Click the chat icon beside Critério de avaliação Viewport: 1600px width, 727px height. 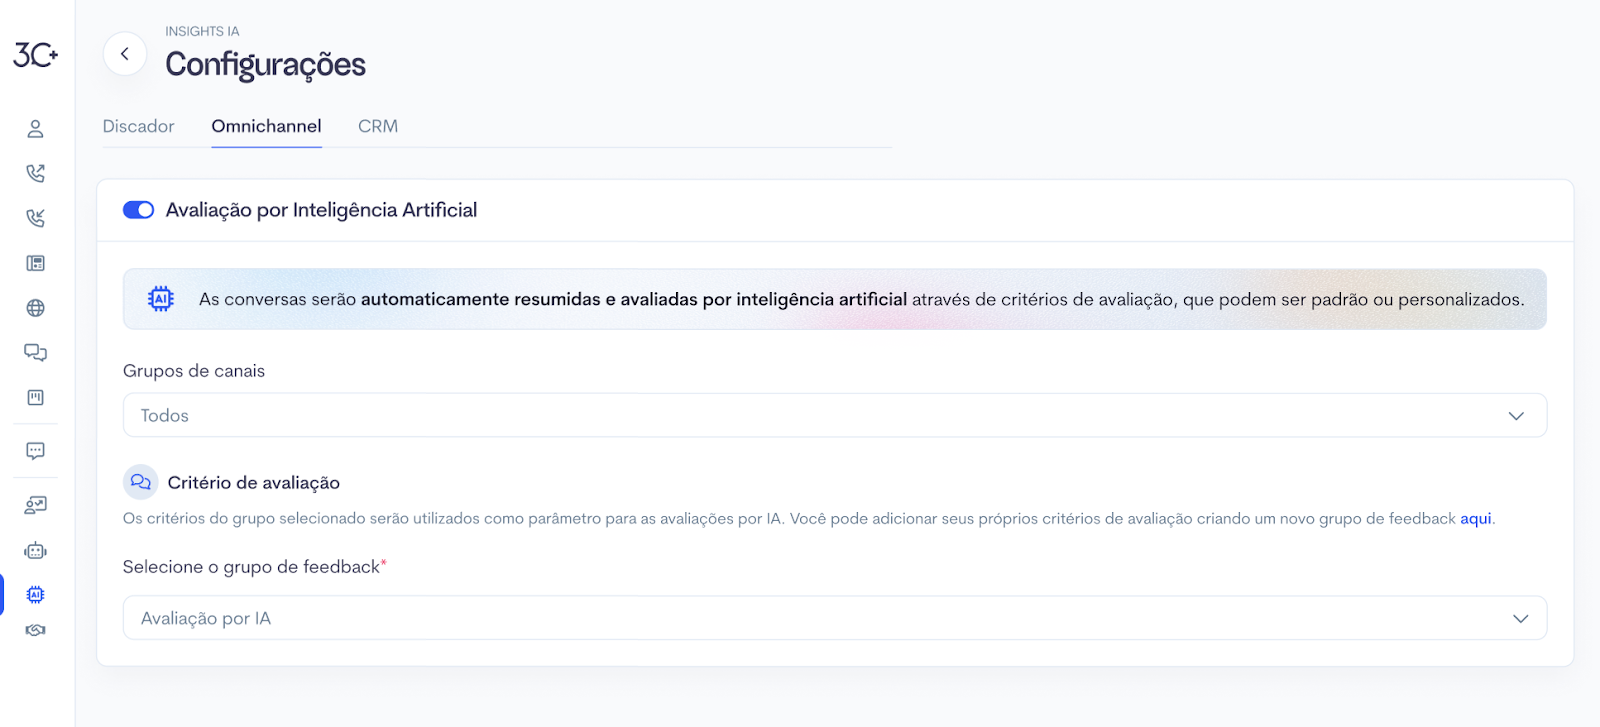pos(141,482)
